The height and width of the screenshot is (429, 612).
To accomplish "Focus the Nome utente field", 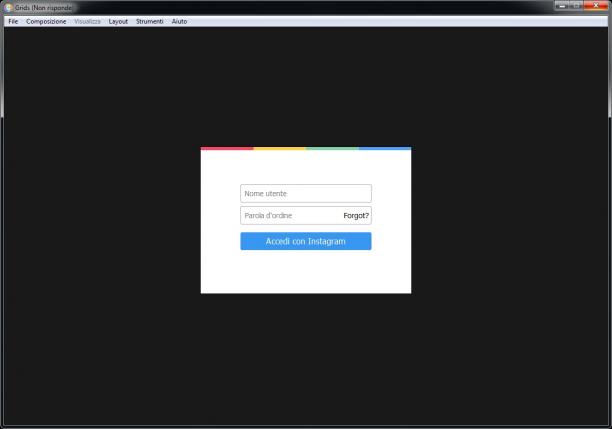I will [x=306, y=194].
